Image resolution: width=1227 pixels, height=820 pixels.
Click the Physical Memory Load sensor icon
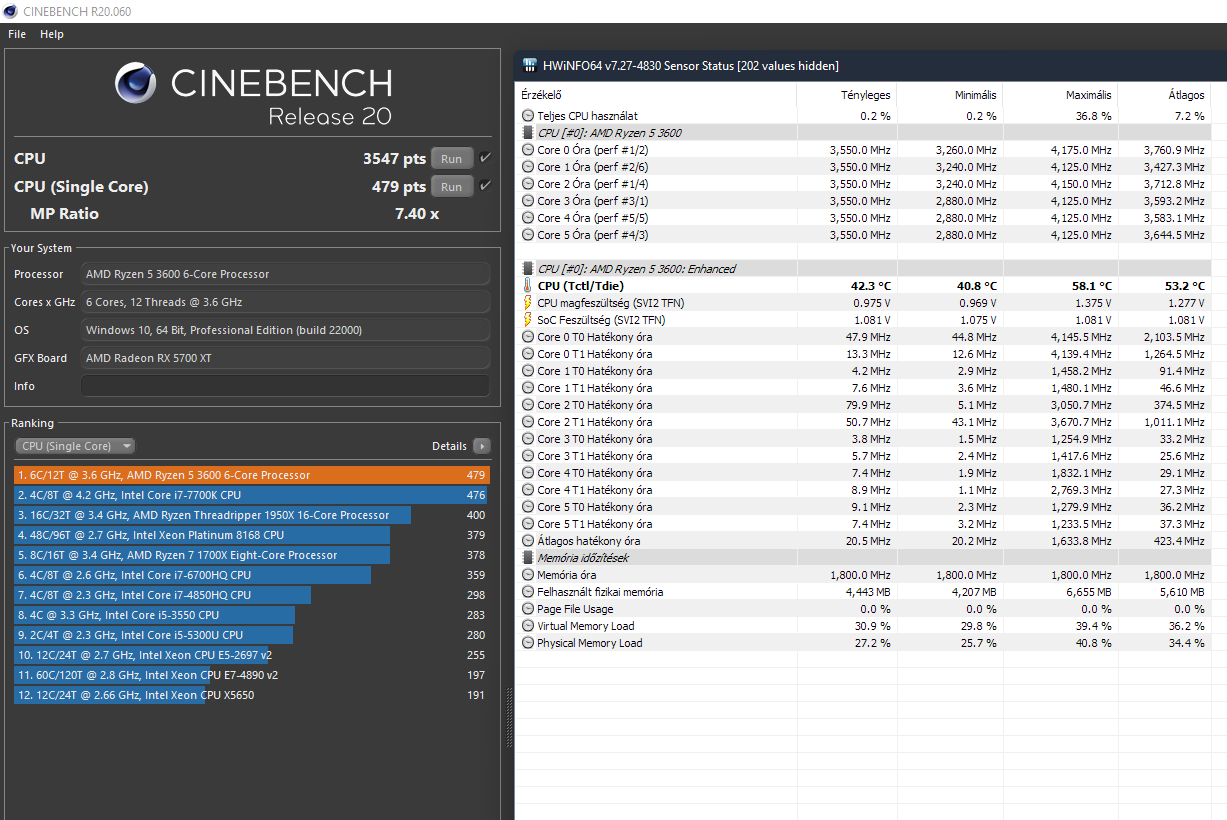pos(528,643)
